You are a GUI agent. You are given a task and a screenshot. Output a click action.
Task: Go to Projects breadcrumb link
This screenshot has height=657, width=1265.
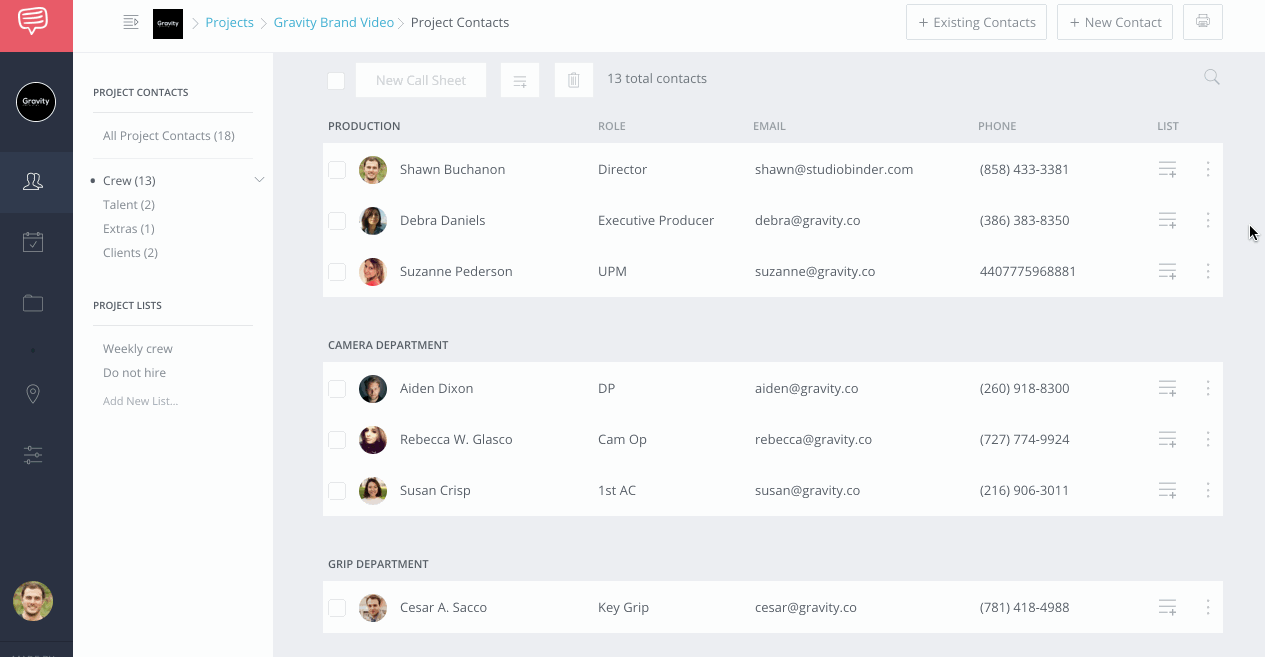click(230, 22)
